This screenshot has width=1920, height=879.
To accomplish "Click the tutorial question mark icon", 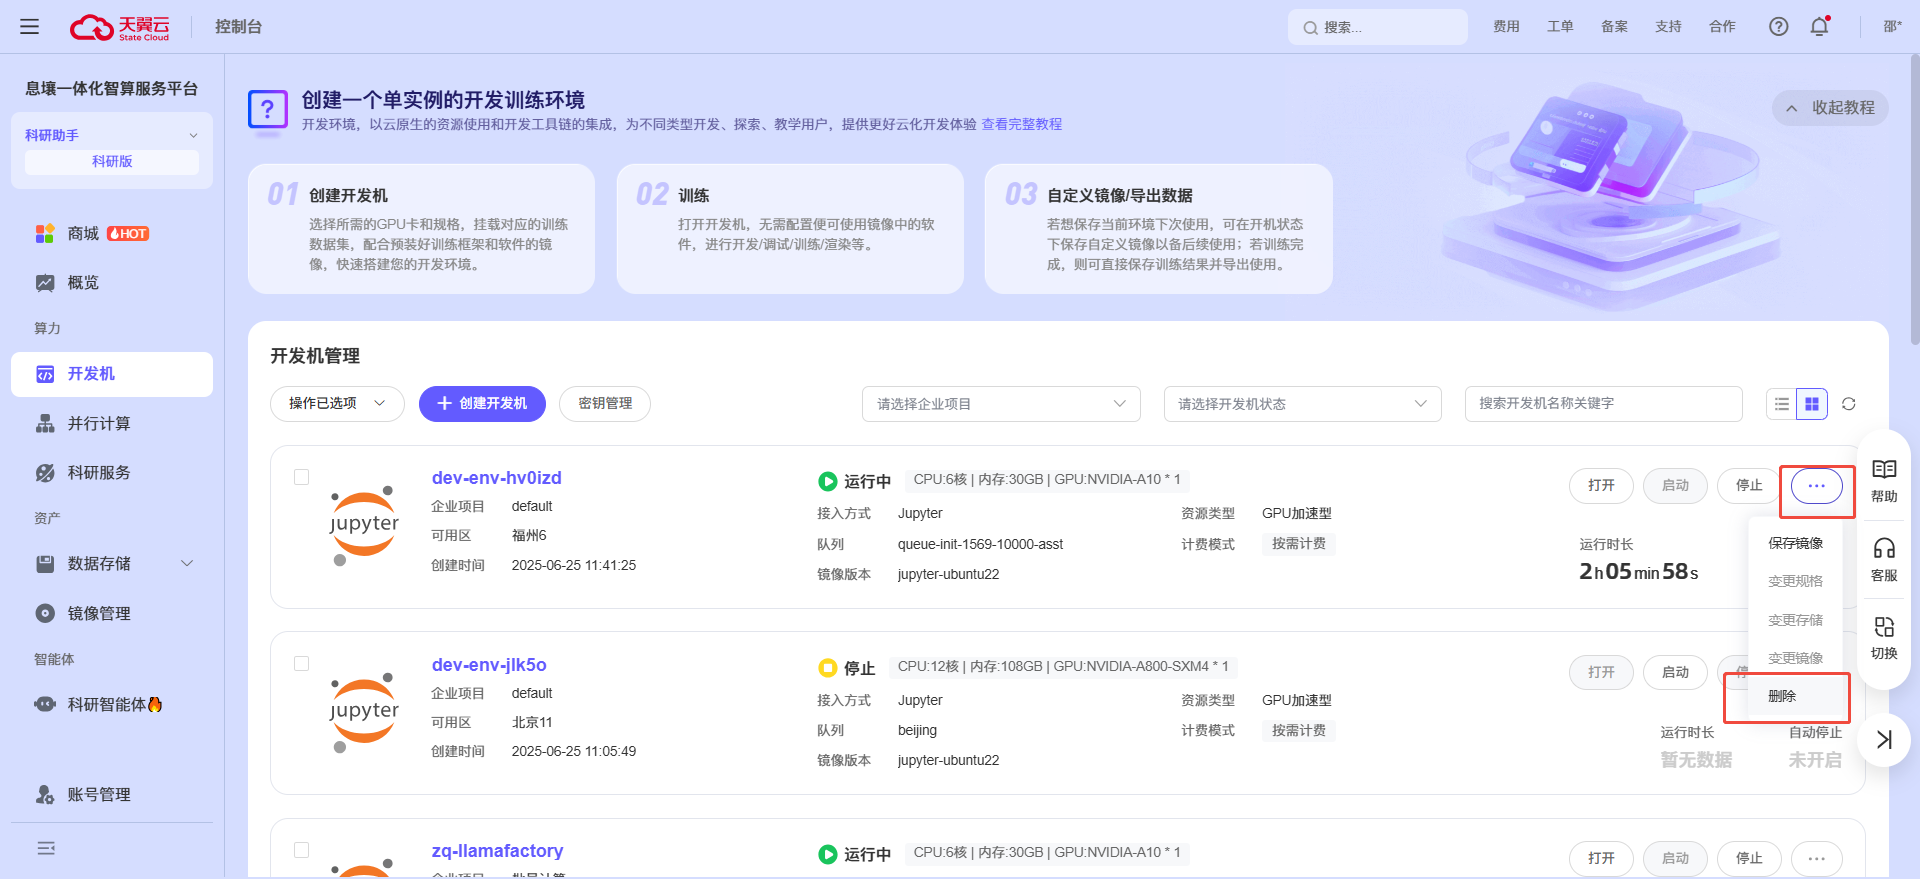I will coord(268,109).
